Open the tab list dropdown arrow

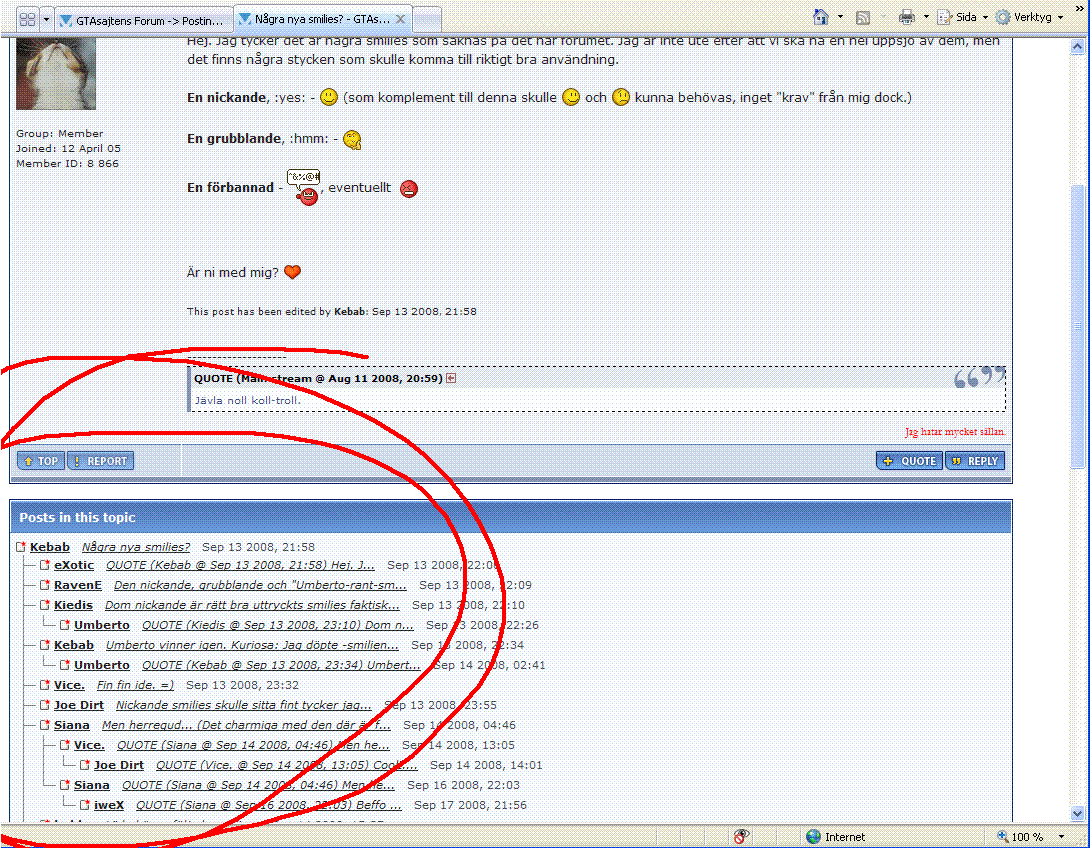pos(47,19)
